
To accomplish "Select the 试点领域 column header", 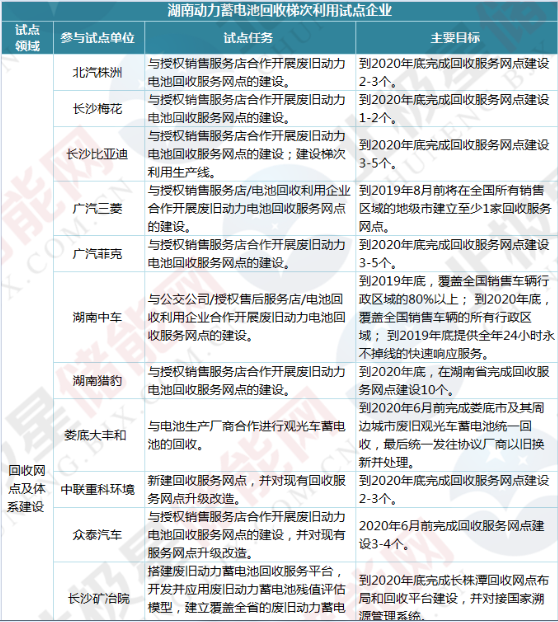I will click(x=27, y=38).
